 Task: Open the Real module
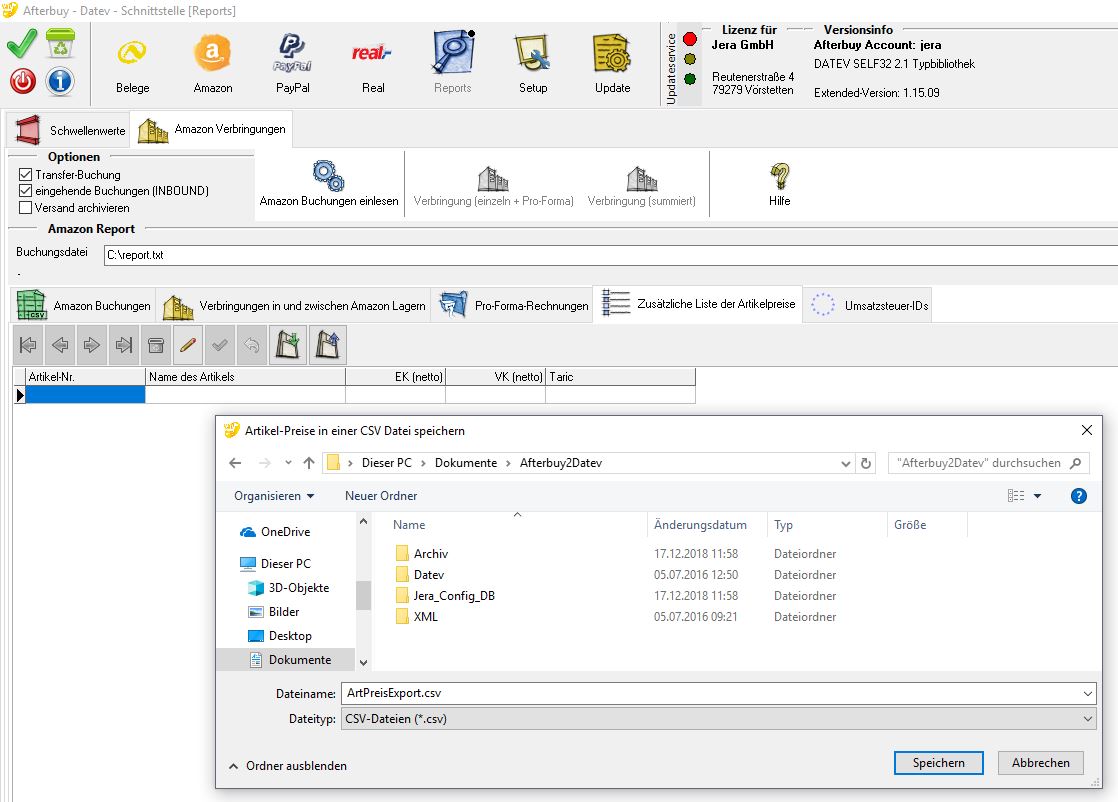point(373,65)
